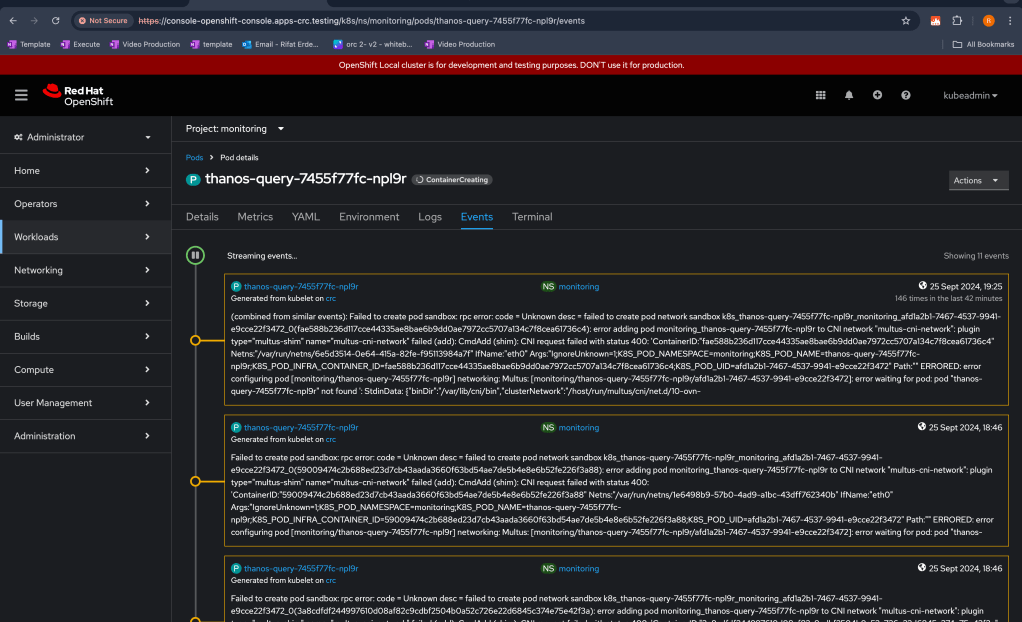Click the pod P badge beside pod title
Screen dimensions: 1022x622
point(193,180)
